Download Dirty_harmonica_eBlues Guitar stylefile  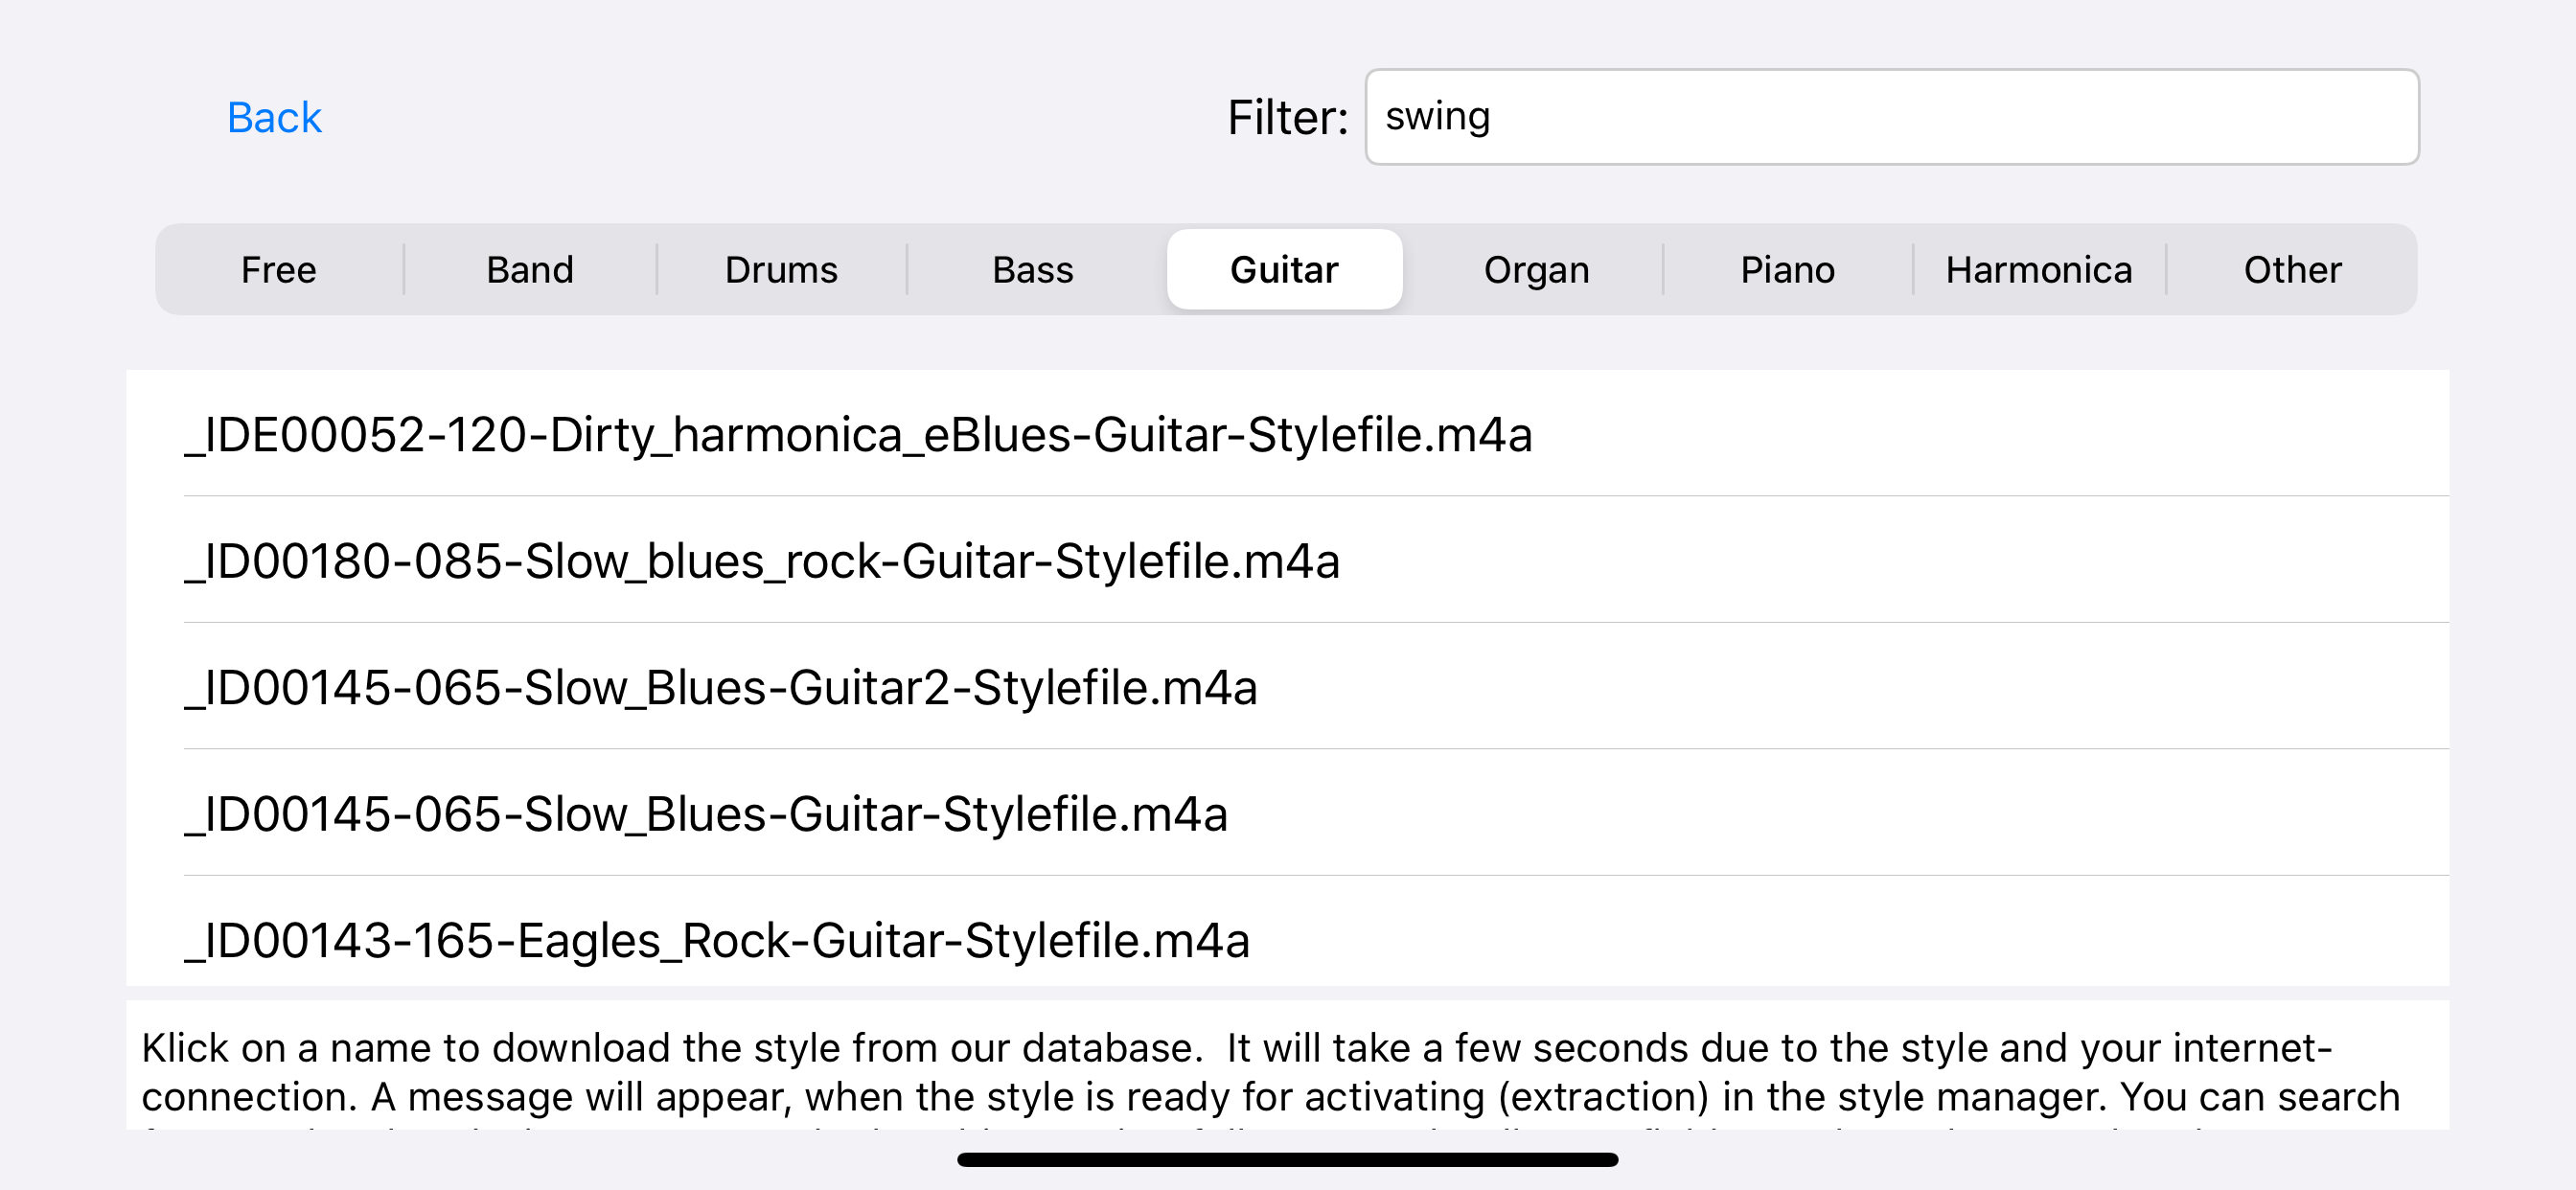[858, 435]
